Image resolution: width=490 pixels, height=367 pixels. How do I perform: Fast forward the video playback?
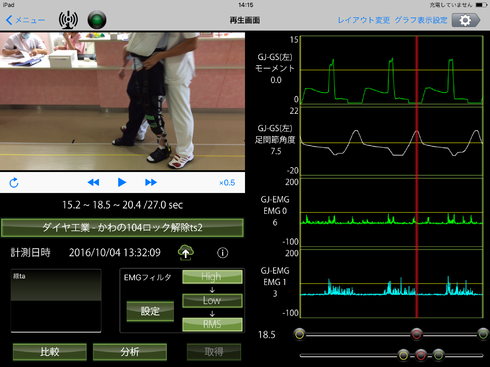pyautogui.click(x=151, y=182)
